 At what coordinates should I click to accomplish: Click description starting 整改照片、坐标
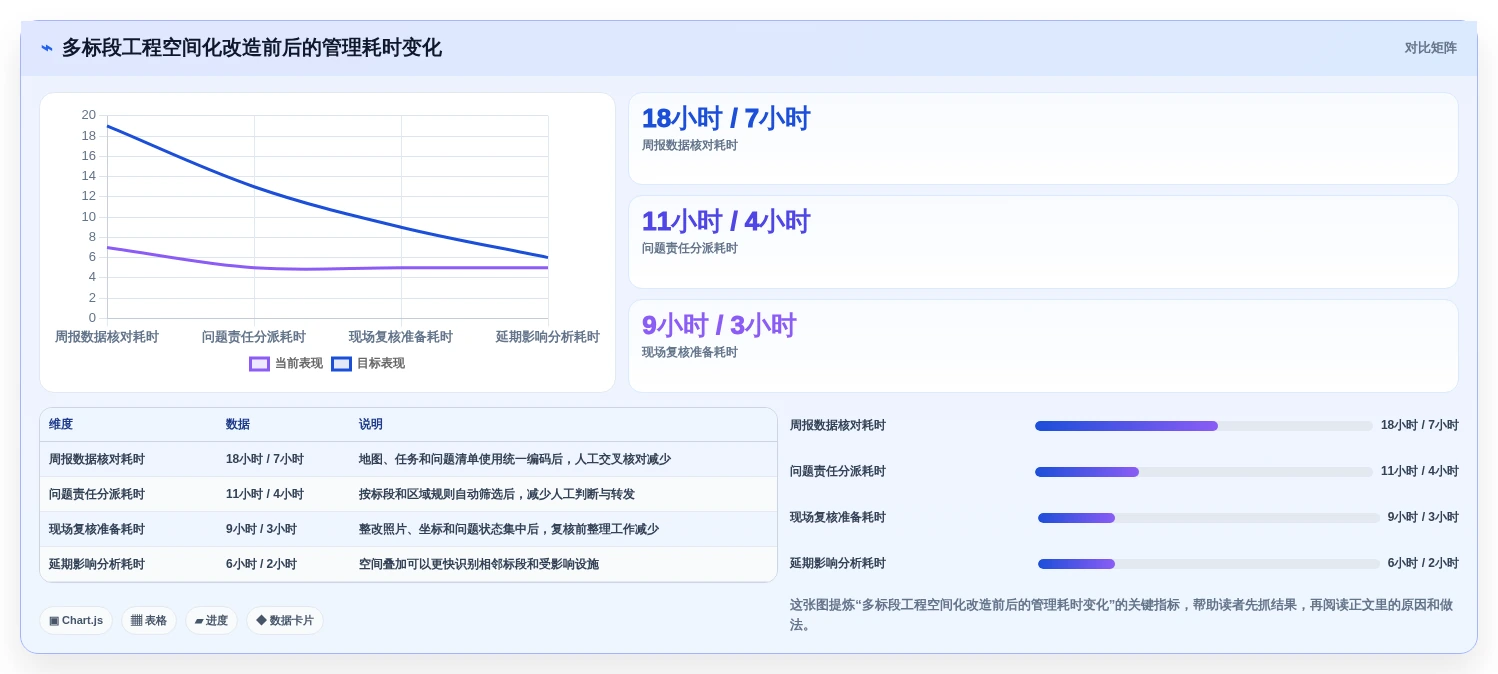[x=509, y=530]
